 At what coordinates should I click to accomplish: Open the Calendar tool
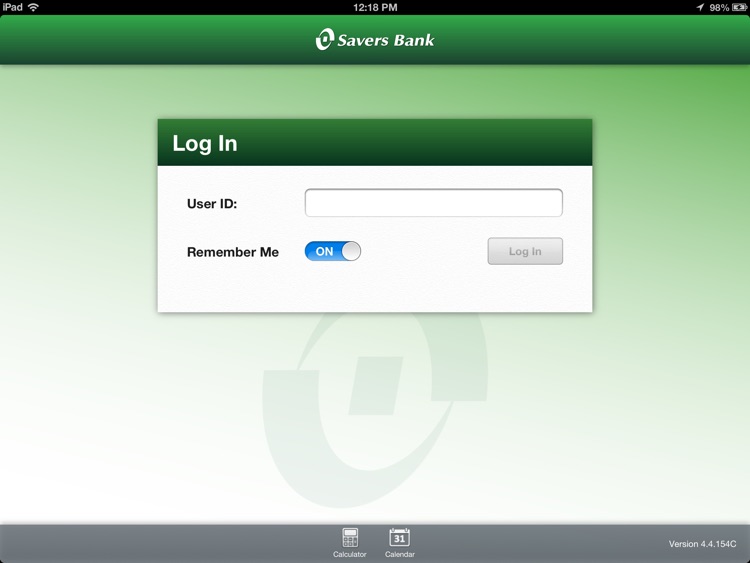[399, 543]
